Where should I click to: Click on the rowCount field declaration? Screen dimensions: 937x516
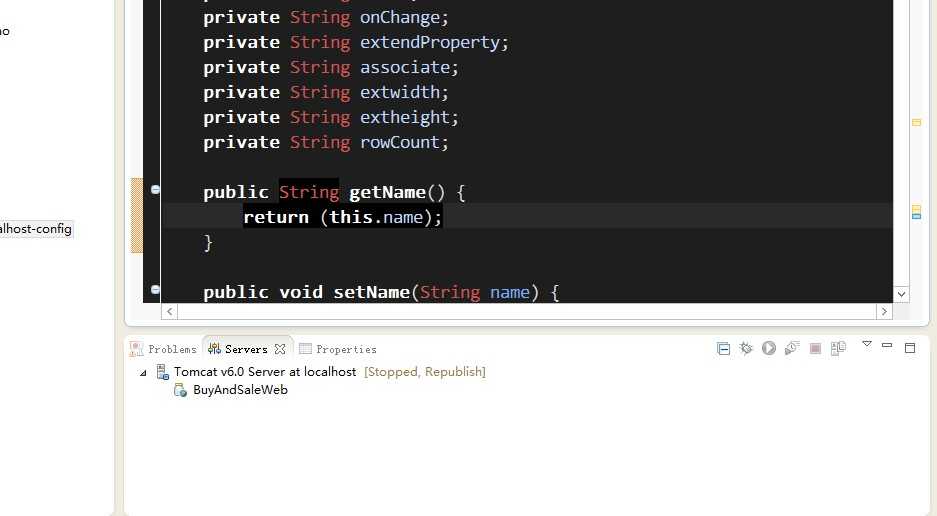[326, 142]
